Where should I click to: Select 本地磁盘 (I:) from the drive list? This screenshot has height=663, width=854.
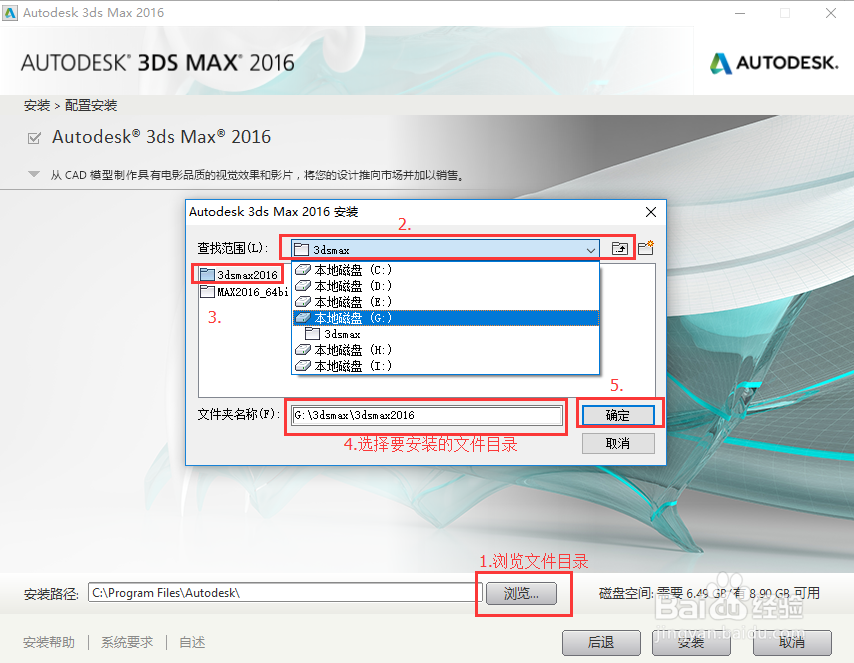click(x=340, y=365)
